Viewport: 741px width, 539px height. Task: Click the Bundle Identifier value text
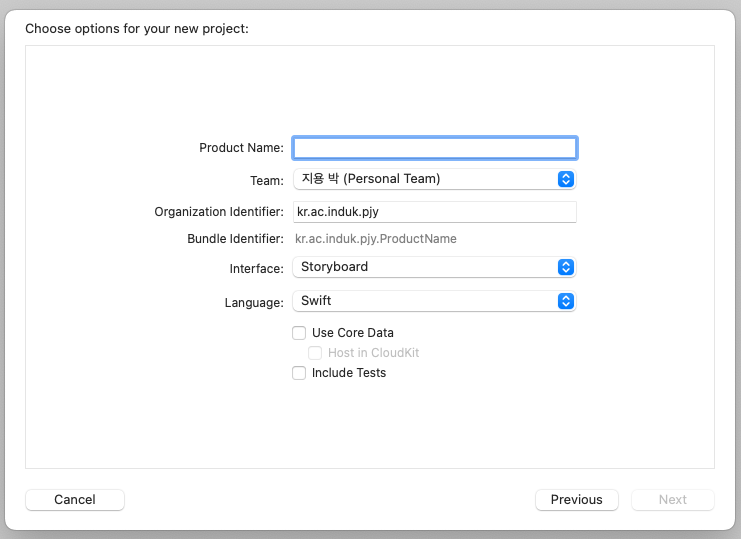coord(376,239)
